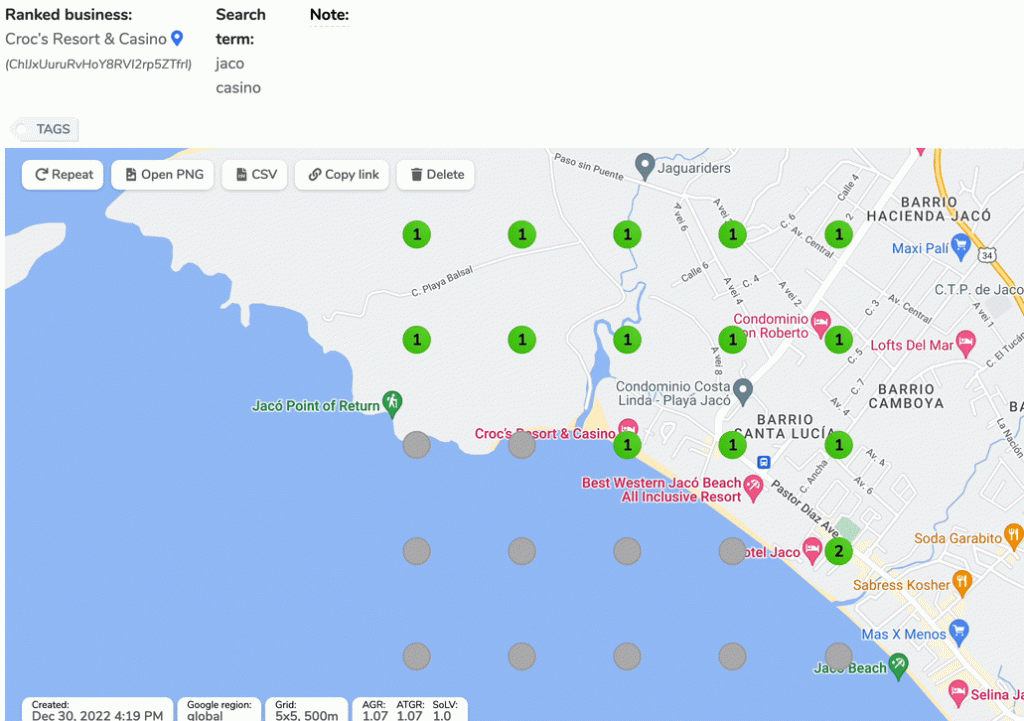Click Best Western Jacó Beach resort icon
Viewport: 1024px width, 721px height.
(754, 487)
